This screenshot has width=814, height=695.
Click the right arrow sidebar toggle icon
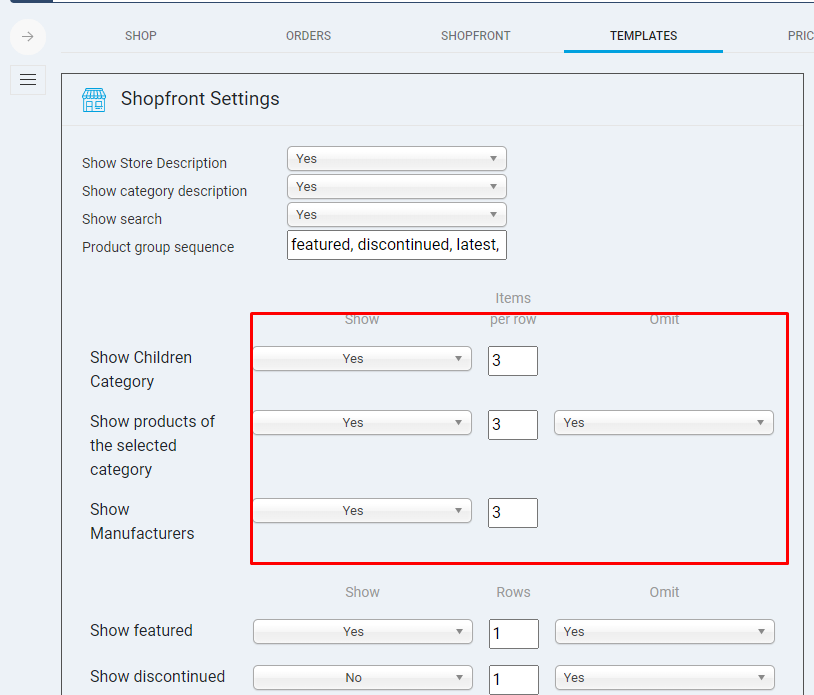(28, 37)
